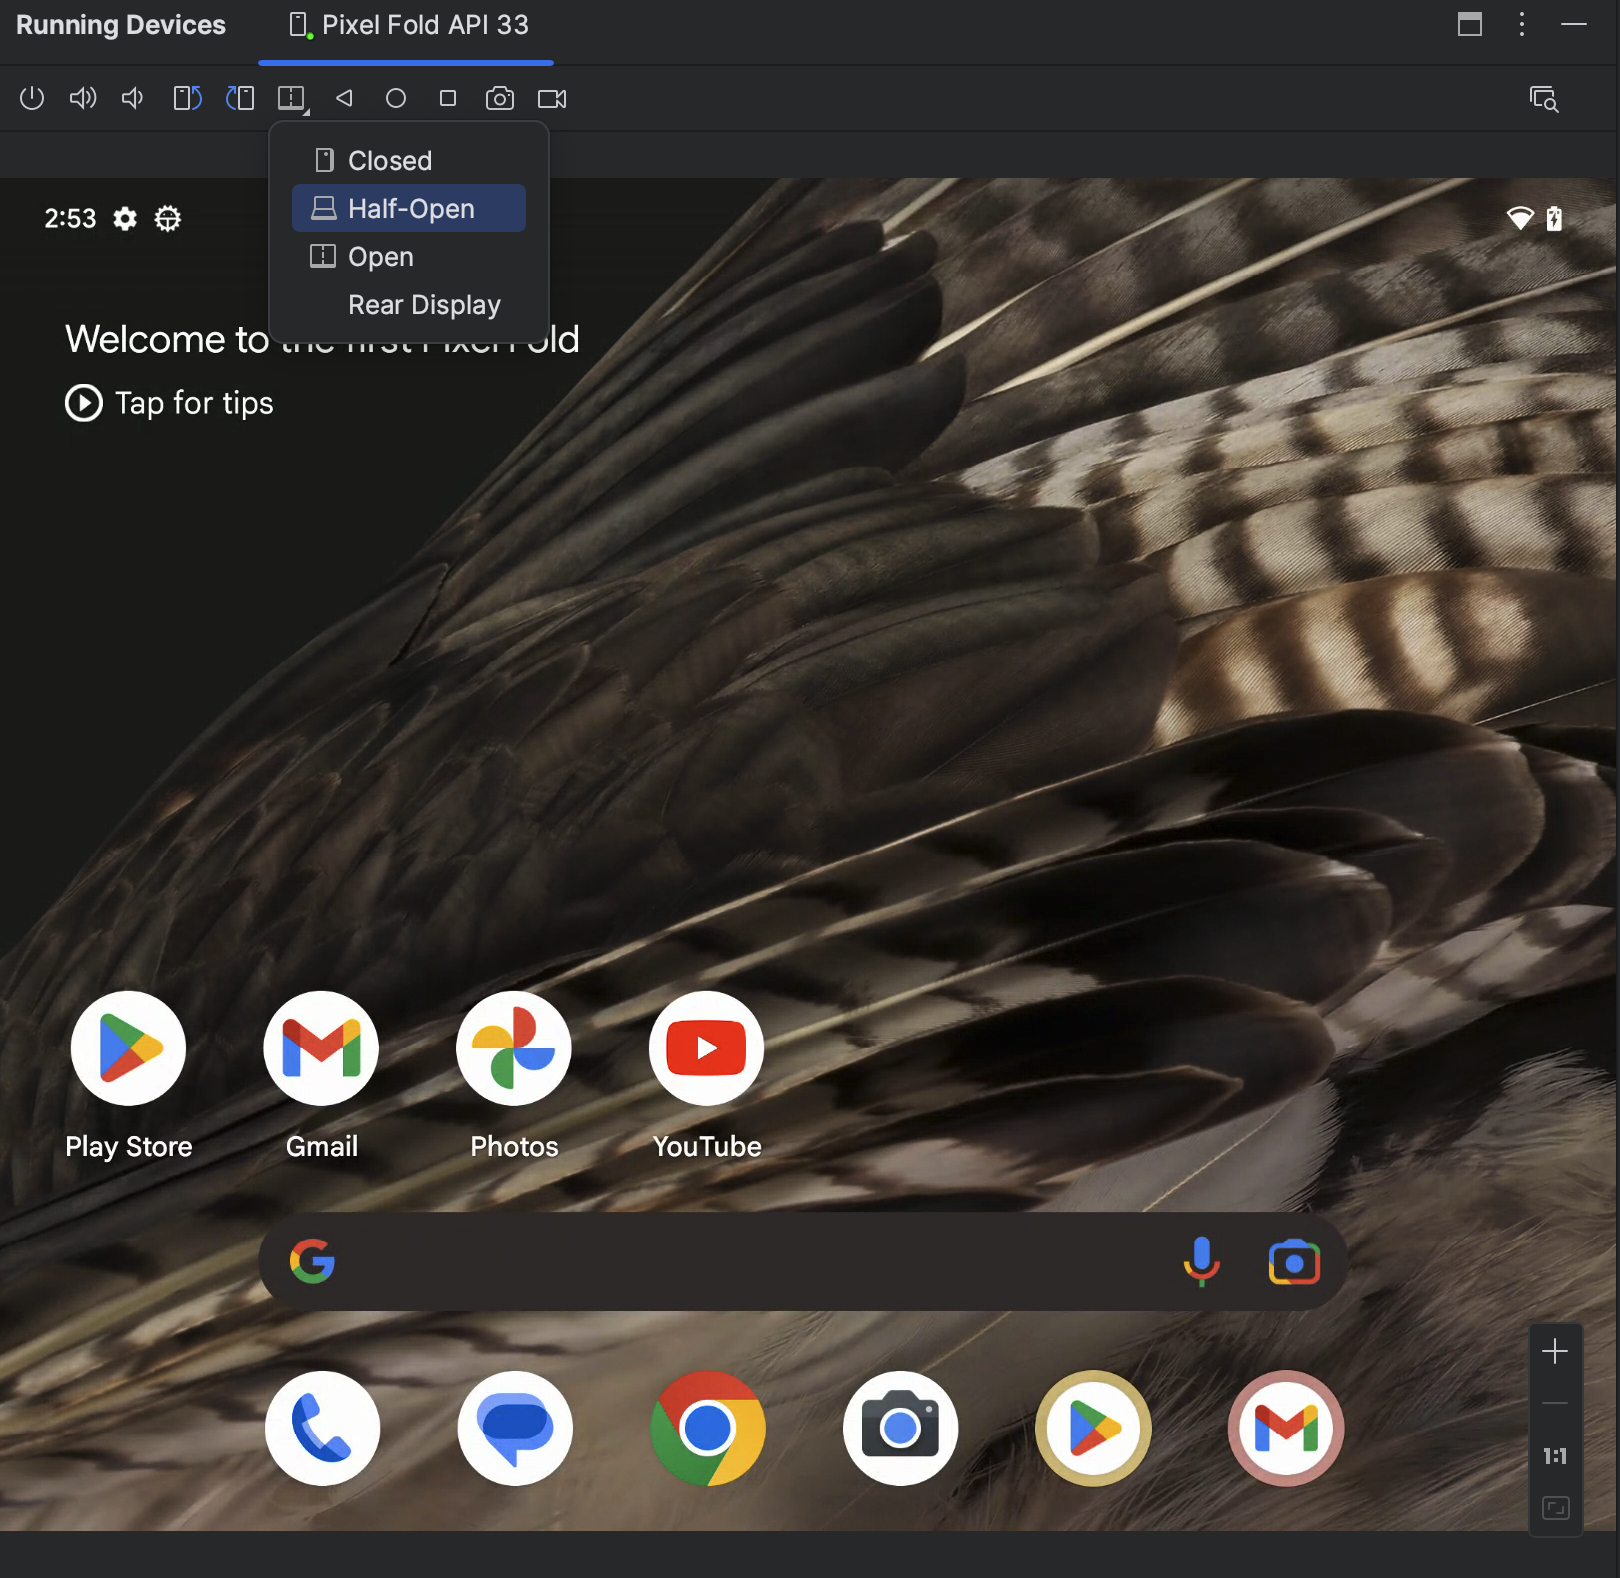
Task: Rotate the device right
Action: 240,98
